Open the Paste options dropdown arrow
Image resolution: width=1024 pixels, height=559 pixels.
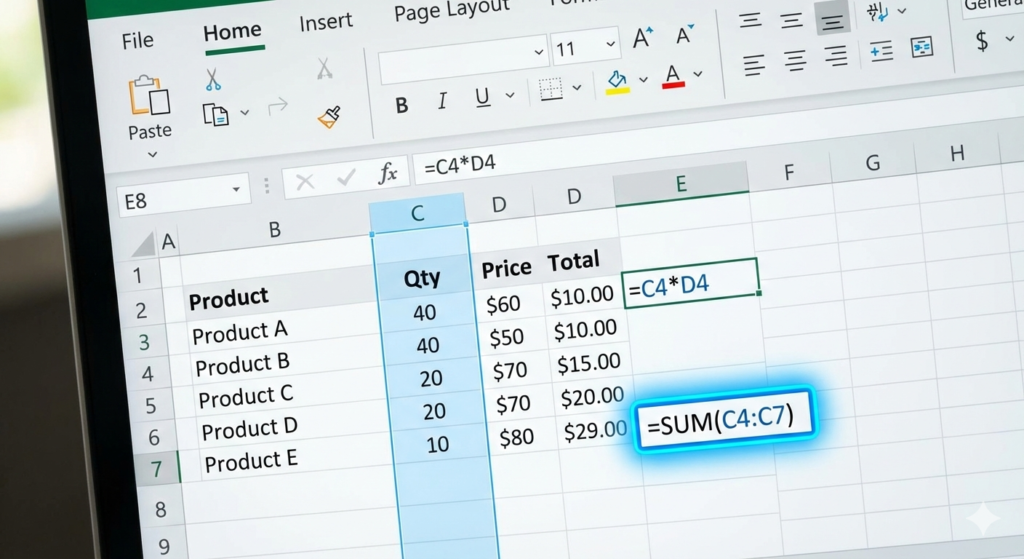click(153, 155)
